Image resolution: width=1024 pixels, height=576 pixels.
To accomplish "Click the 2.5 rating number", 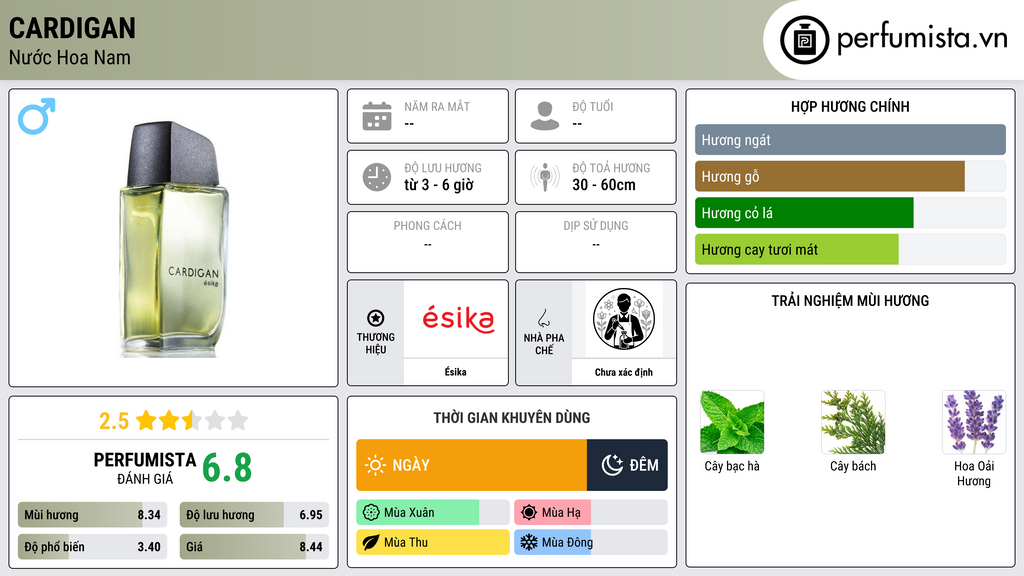I will pyautogui.click(x=114, y=421).
